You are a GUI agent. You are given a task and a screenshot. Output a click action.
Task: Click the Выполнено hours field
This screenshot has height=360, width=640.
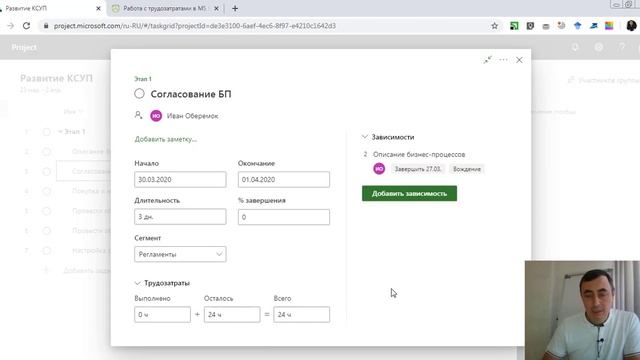162,315
